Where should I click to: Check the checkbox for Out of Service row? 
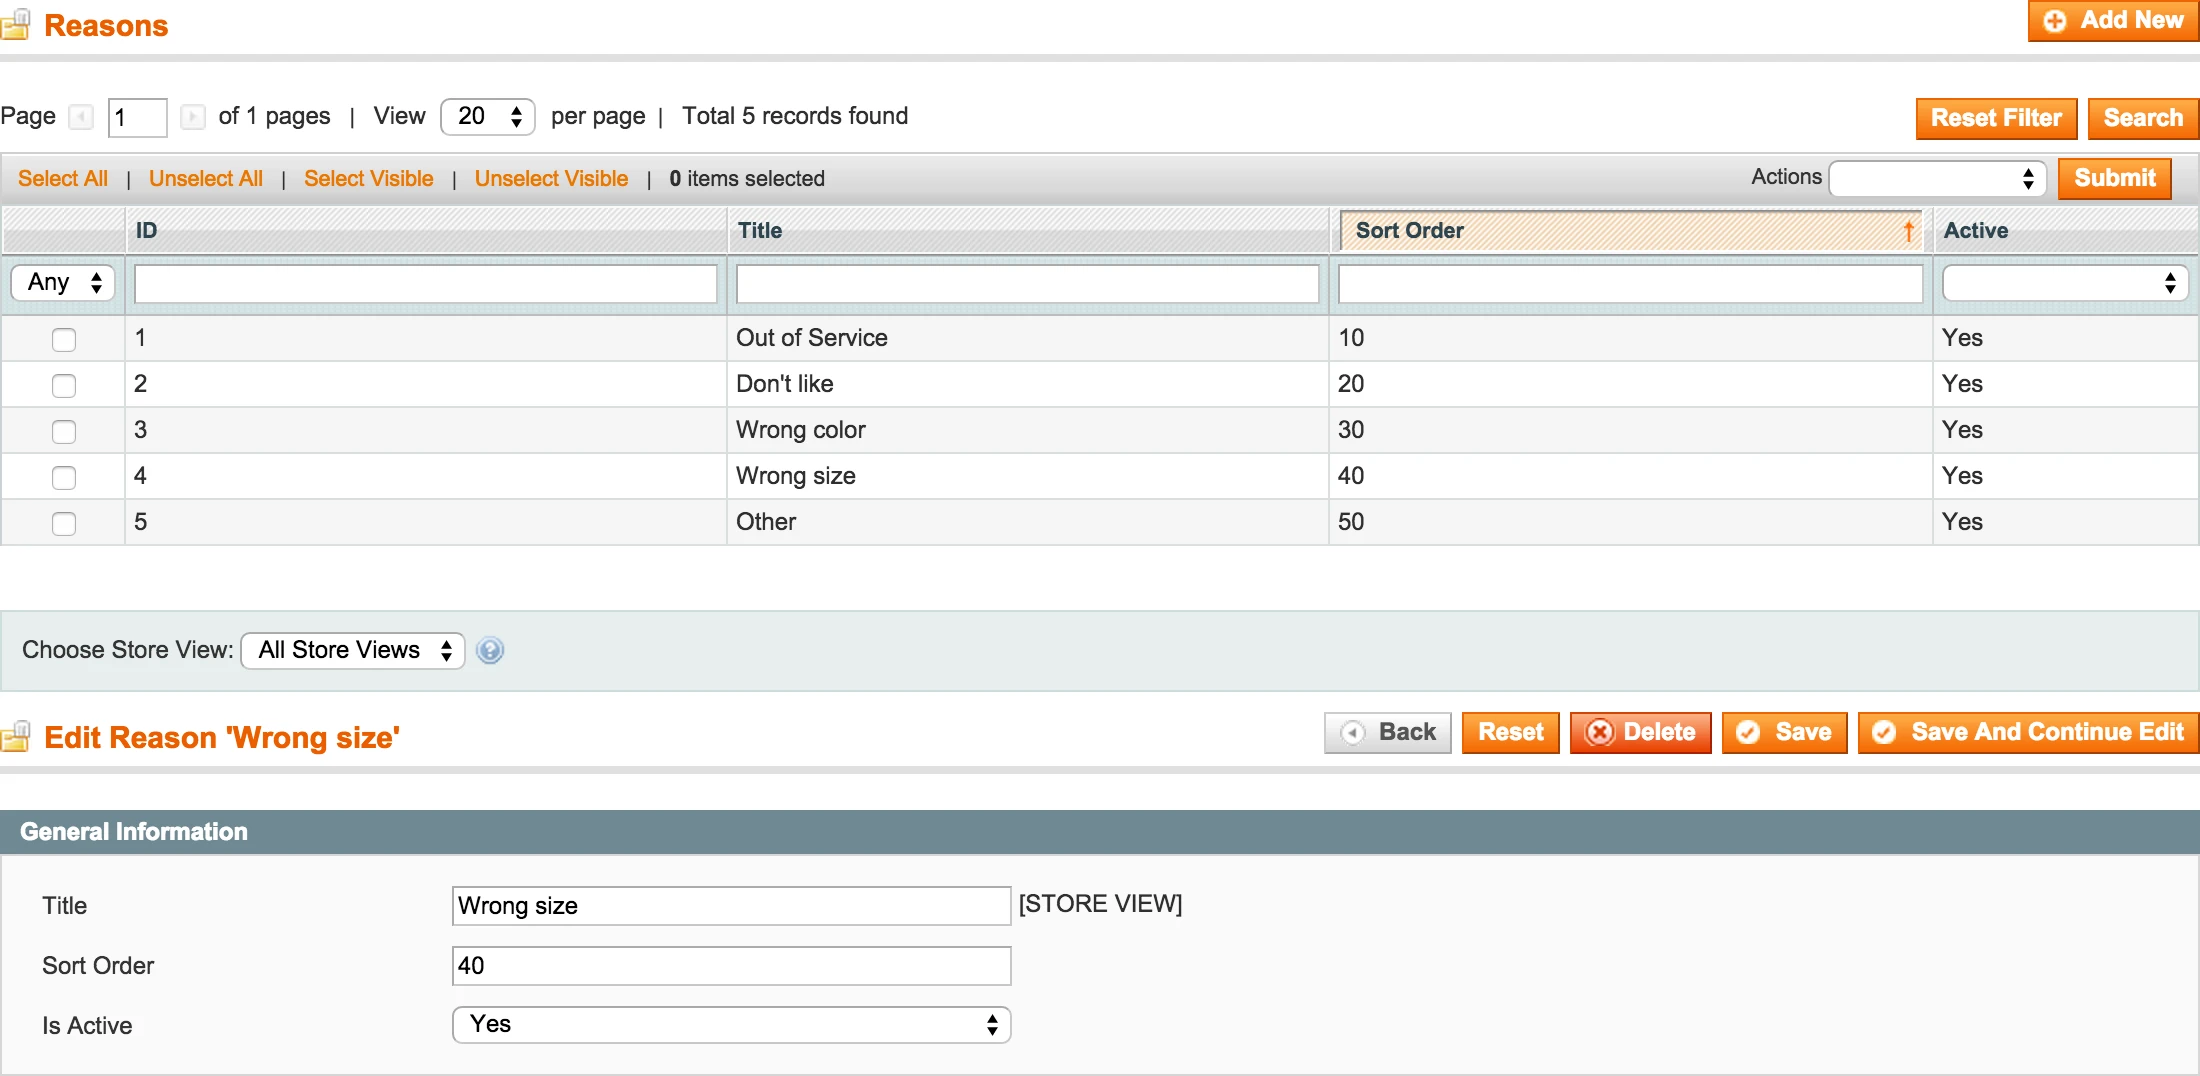tap(64, 340)
